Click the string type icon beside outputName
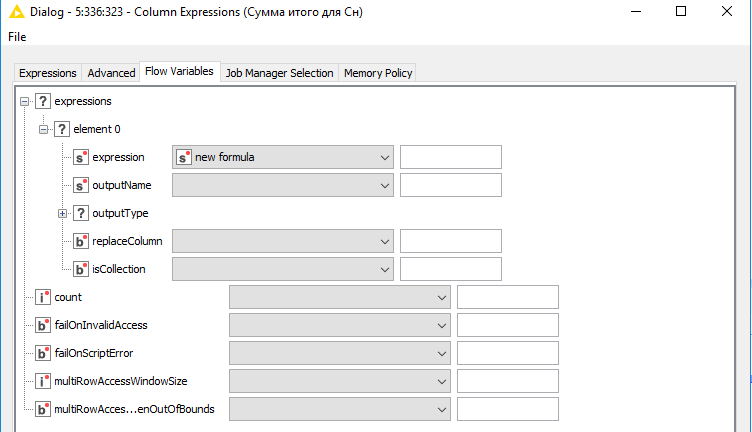752x432 pixels. [x=81, y=185]
